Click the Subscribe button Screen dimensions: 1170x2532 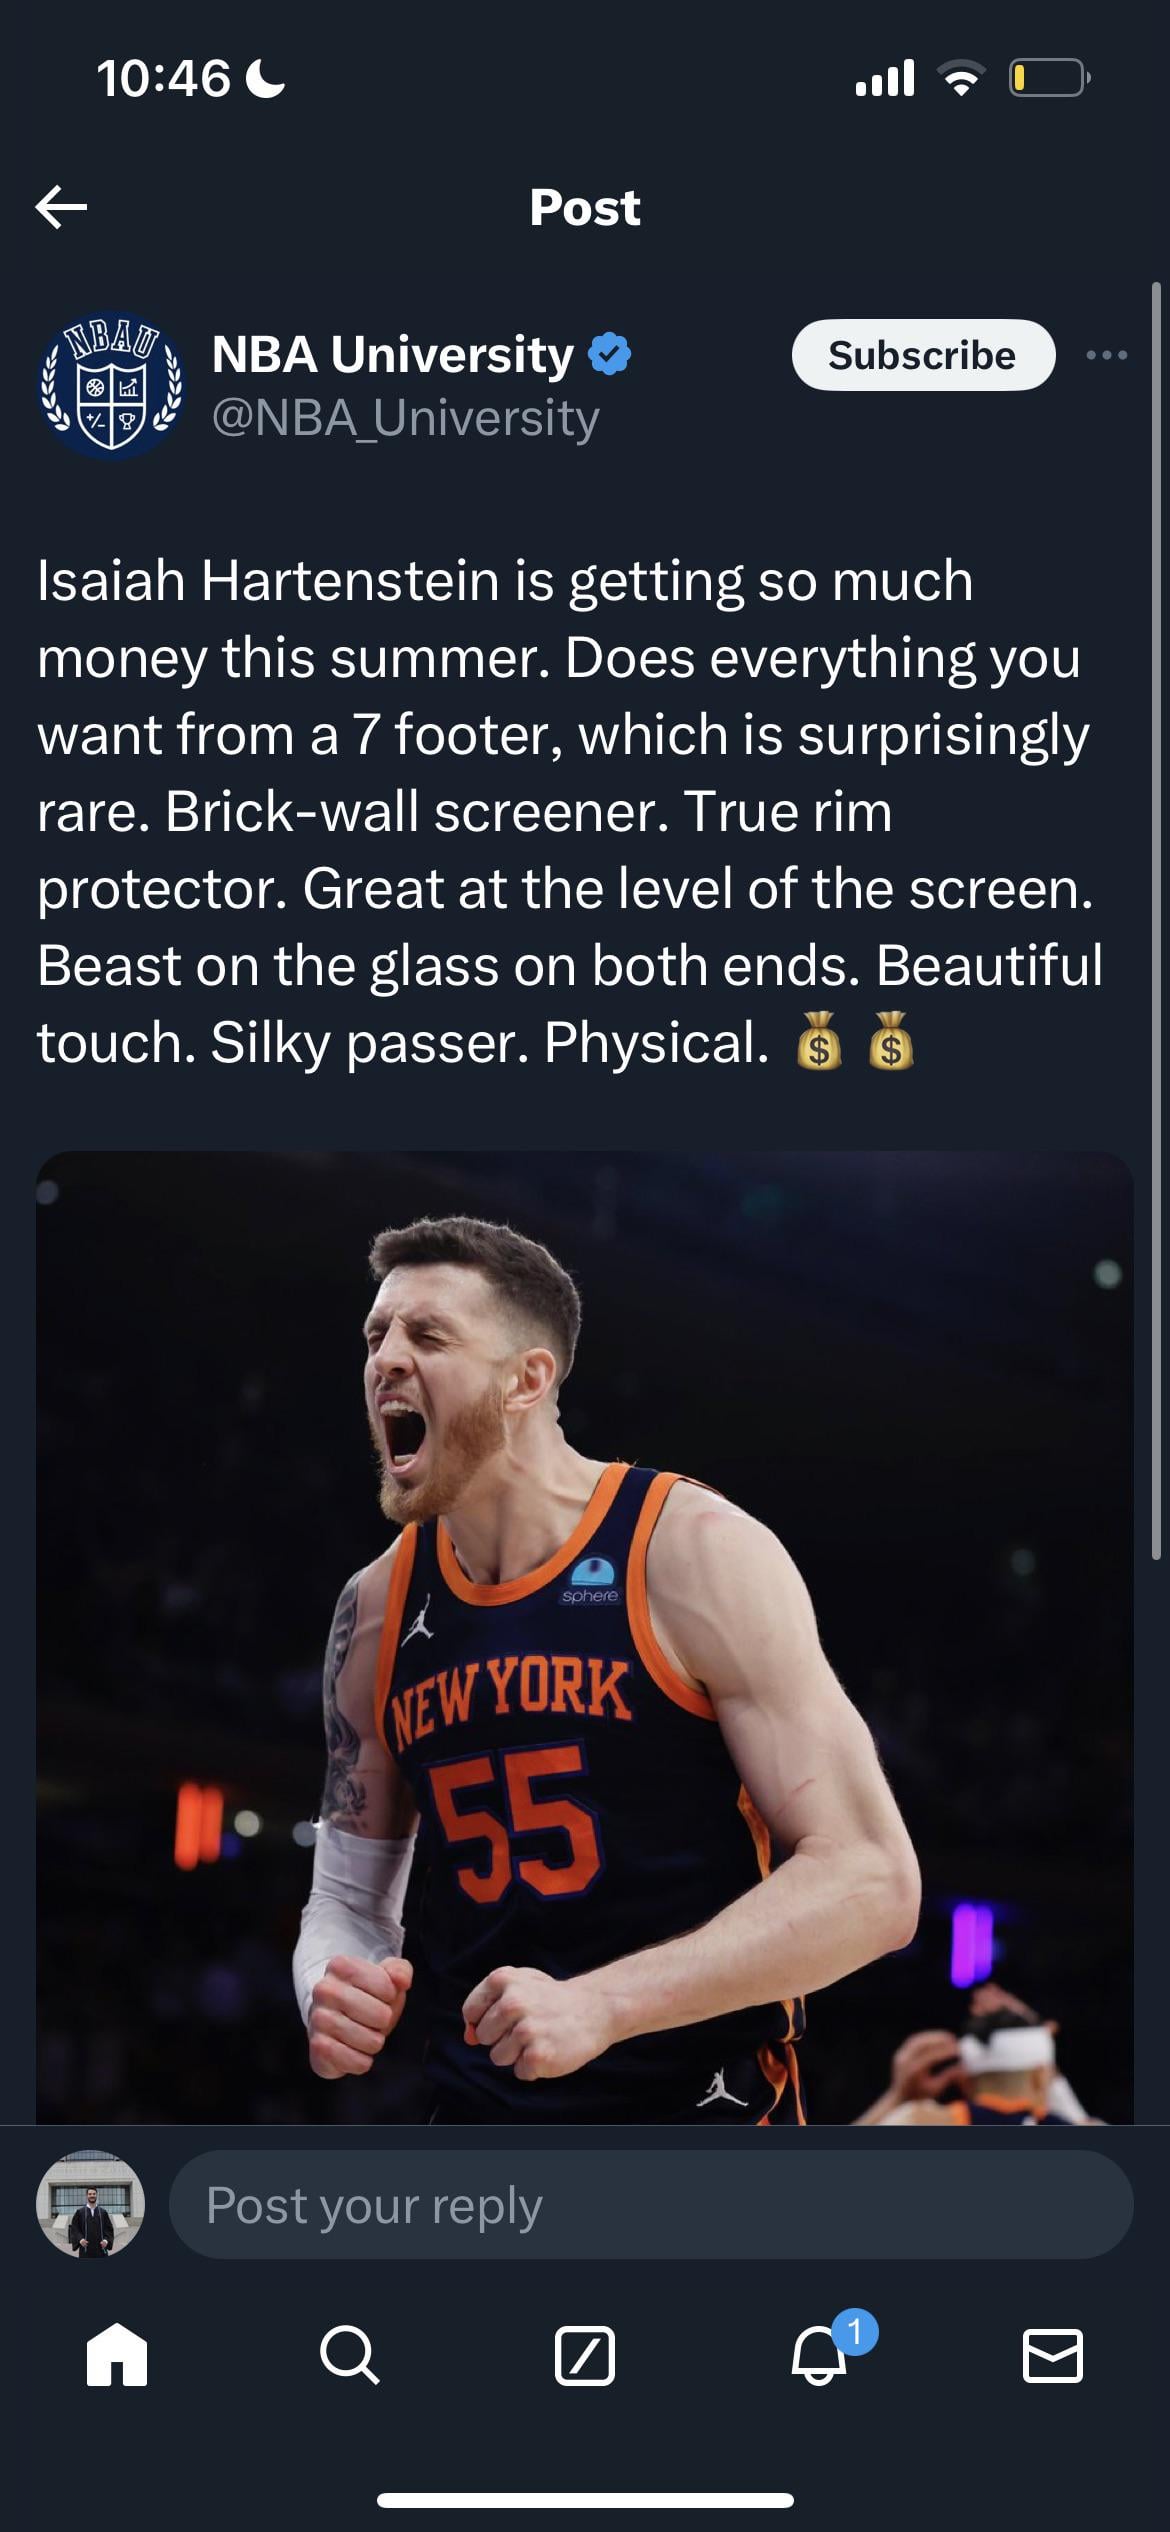pos(923,355)
